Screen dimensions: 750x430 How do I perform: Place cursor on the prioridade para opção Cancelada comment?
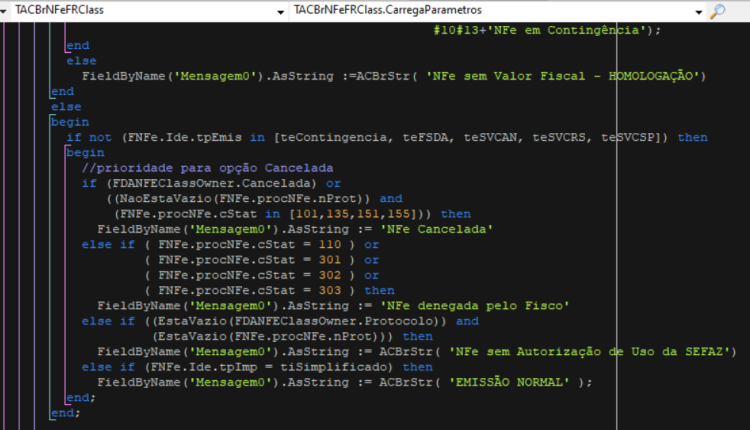[208, 168]
